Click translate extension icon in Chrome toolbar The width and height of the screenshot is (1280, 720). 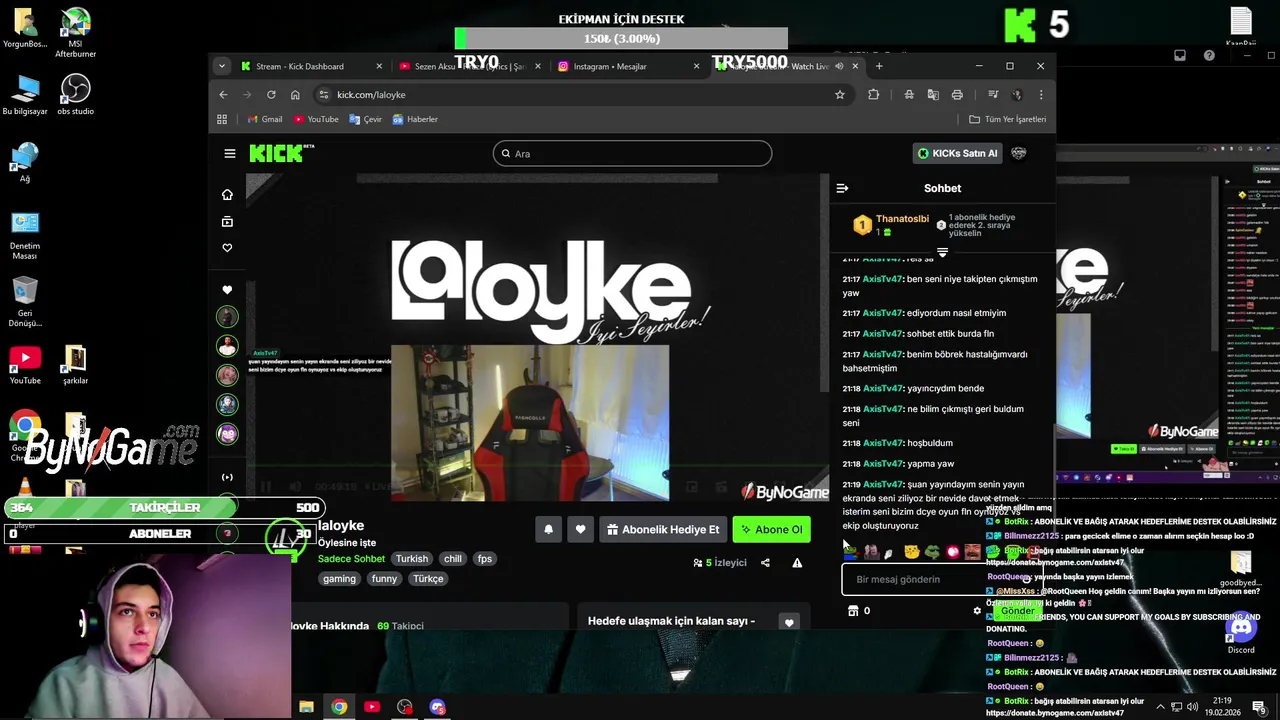(933, 94)
